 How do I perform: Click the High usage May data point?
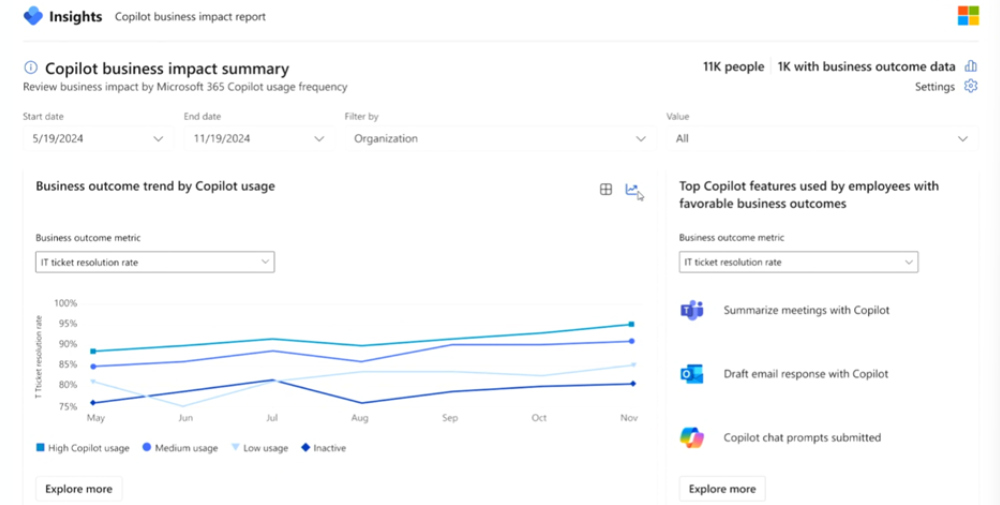[93, 351]
